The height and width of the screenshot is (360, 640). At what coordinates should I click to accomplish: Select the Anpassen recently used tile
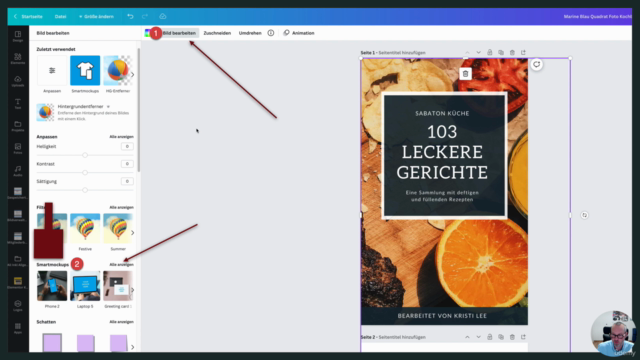coord(52,71)
